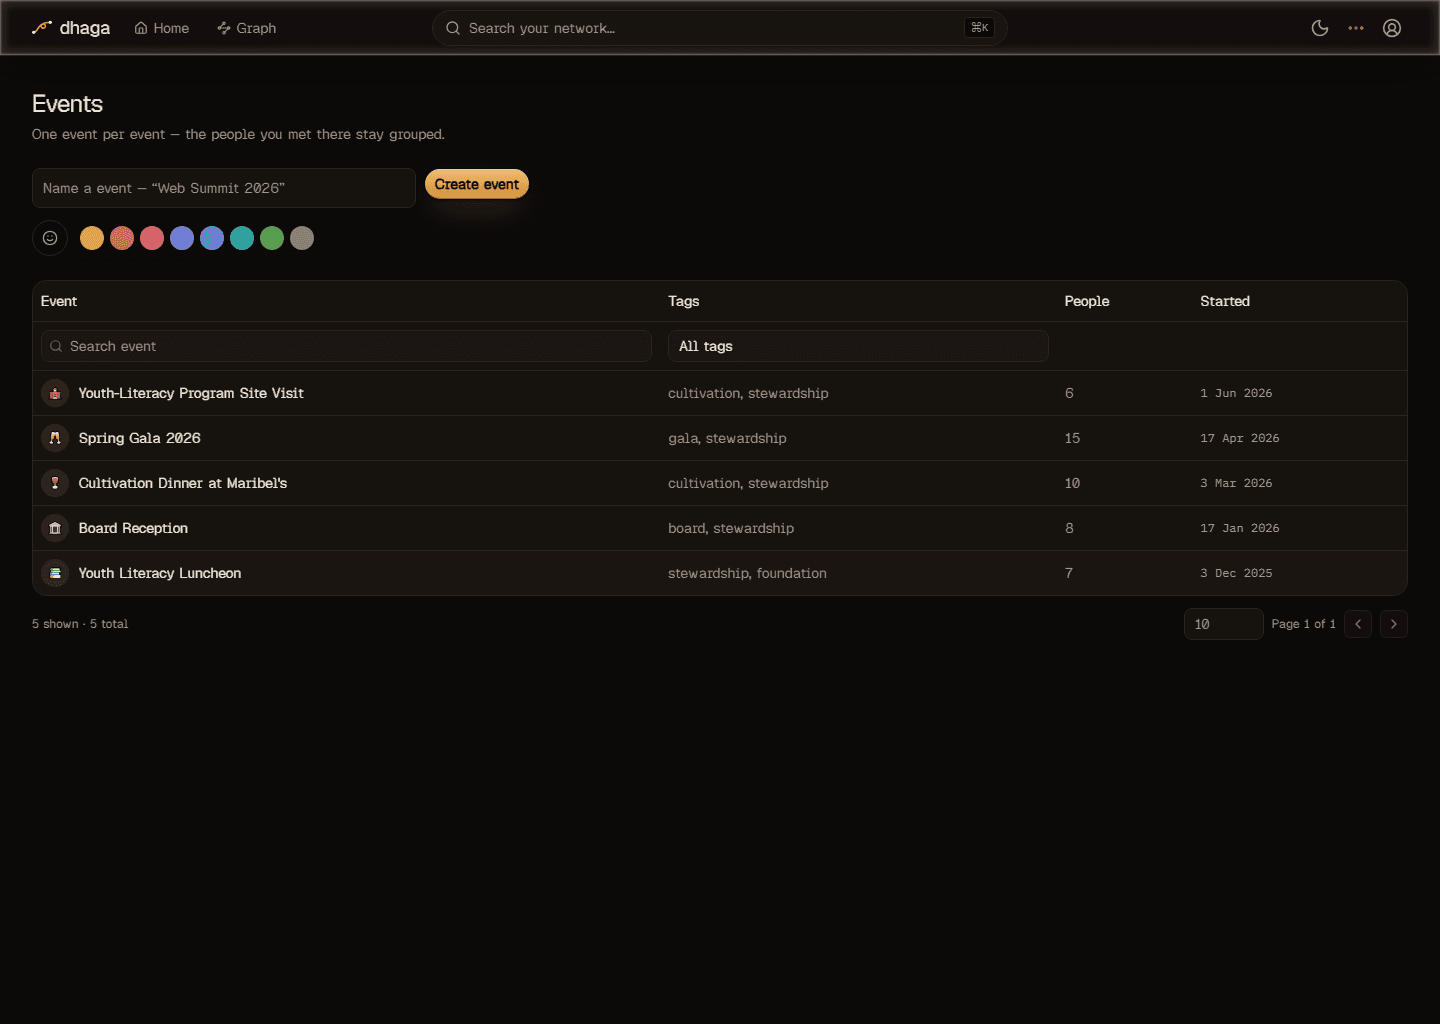Pick the teal color swatch
1440x1024 pixels.
242,238
